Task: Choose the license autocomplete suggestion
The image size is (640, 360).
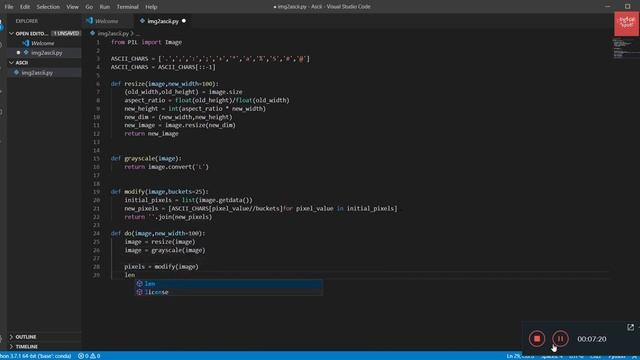Action: [x=229, y=292]
